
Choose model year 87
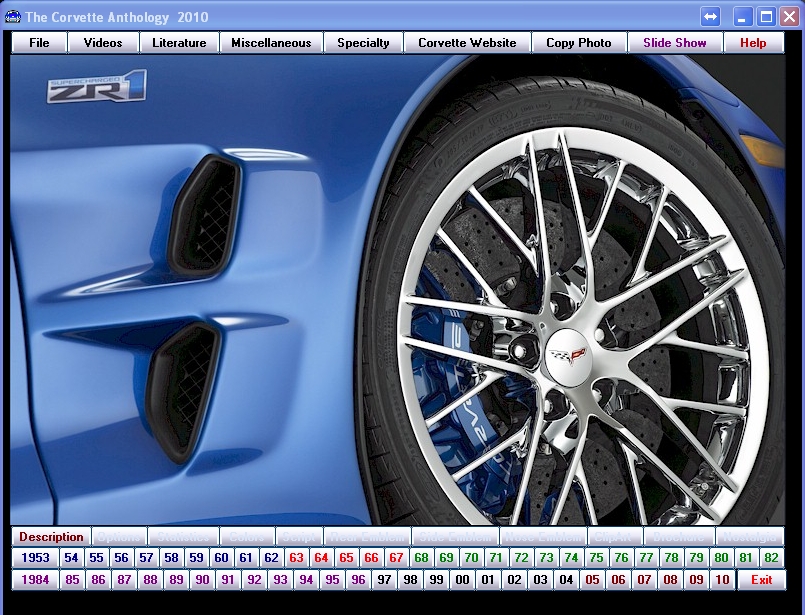(124, 580)
